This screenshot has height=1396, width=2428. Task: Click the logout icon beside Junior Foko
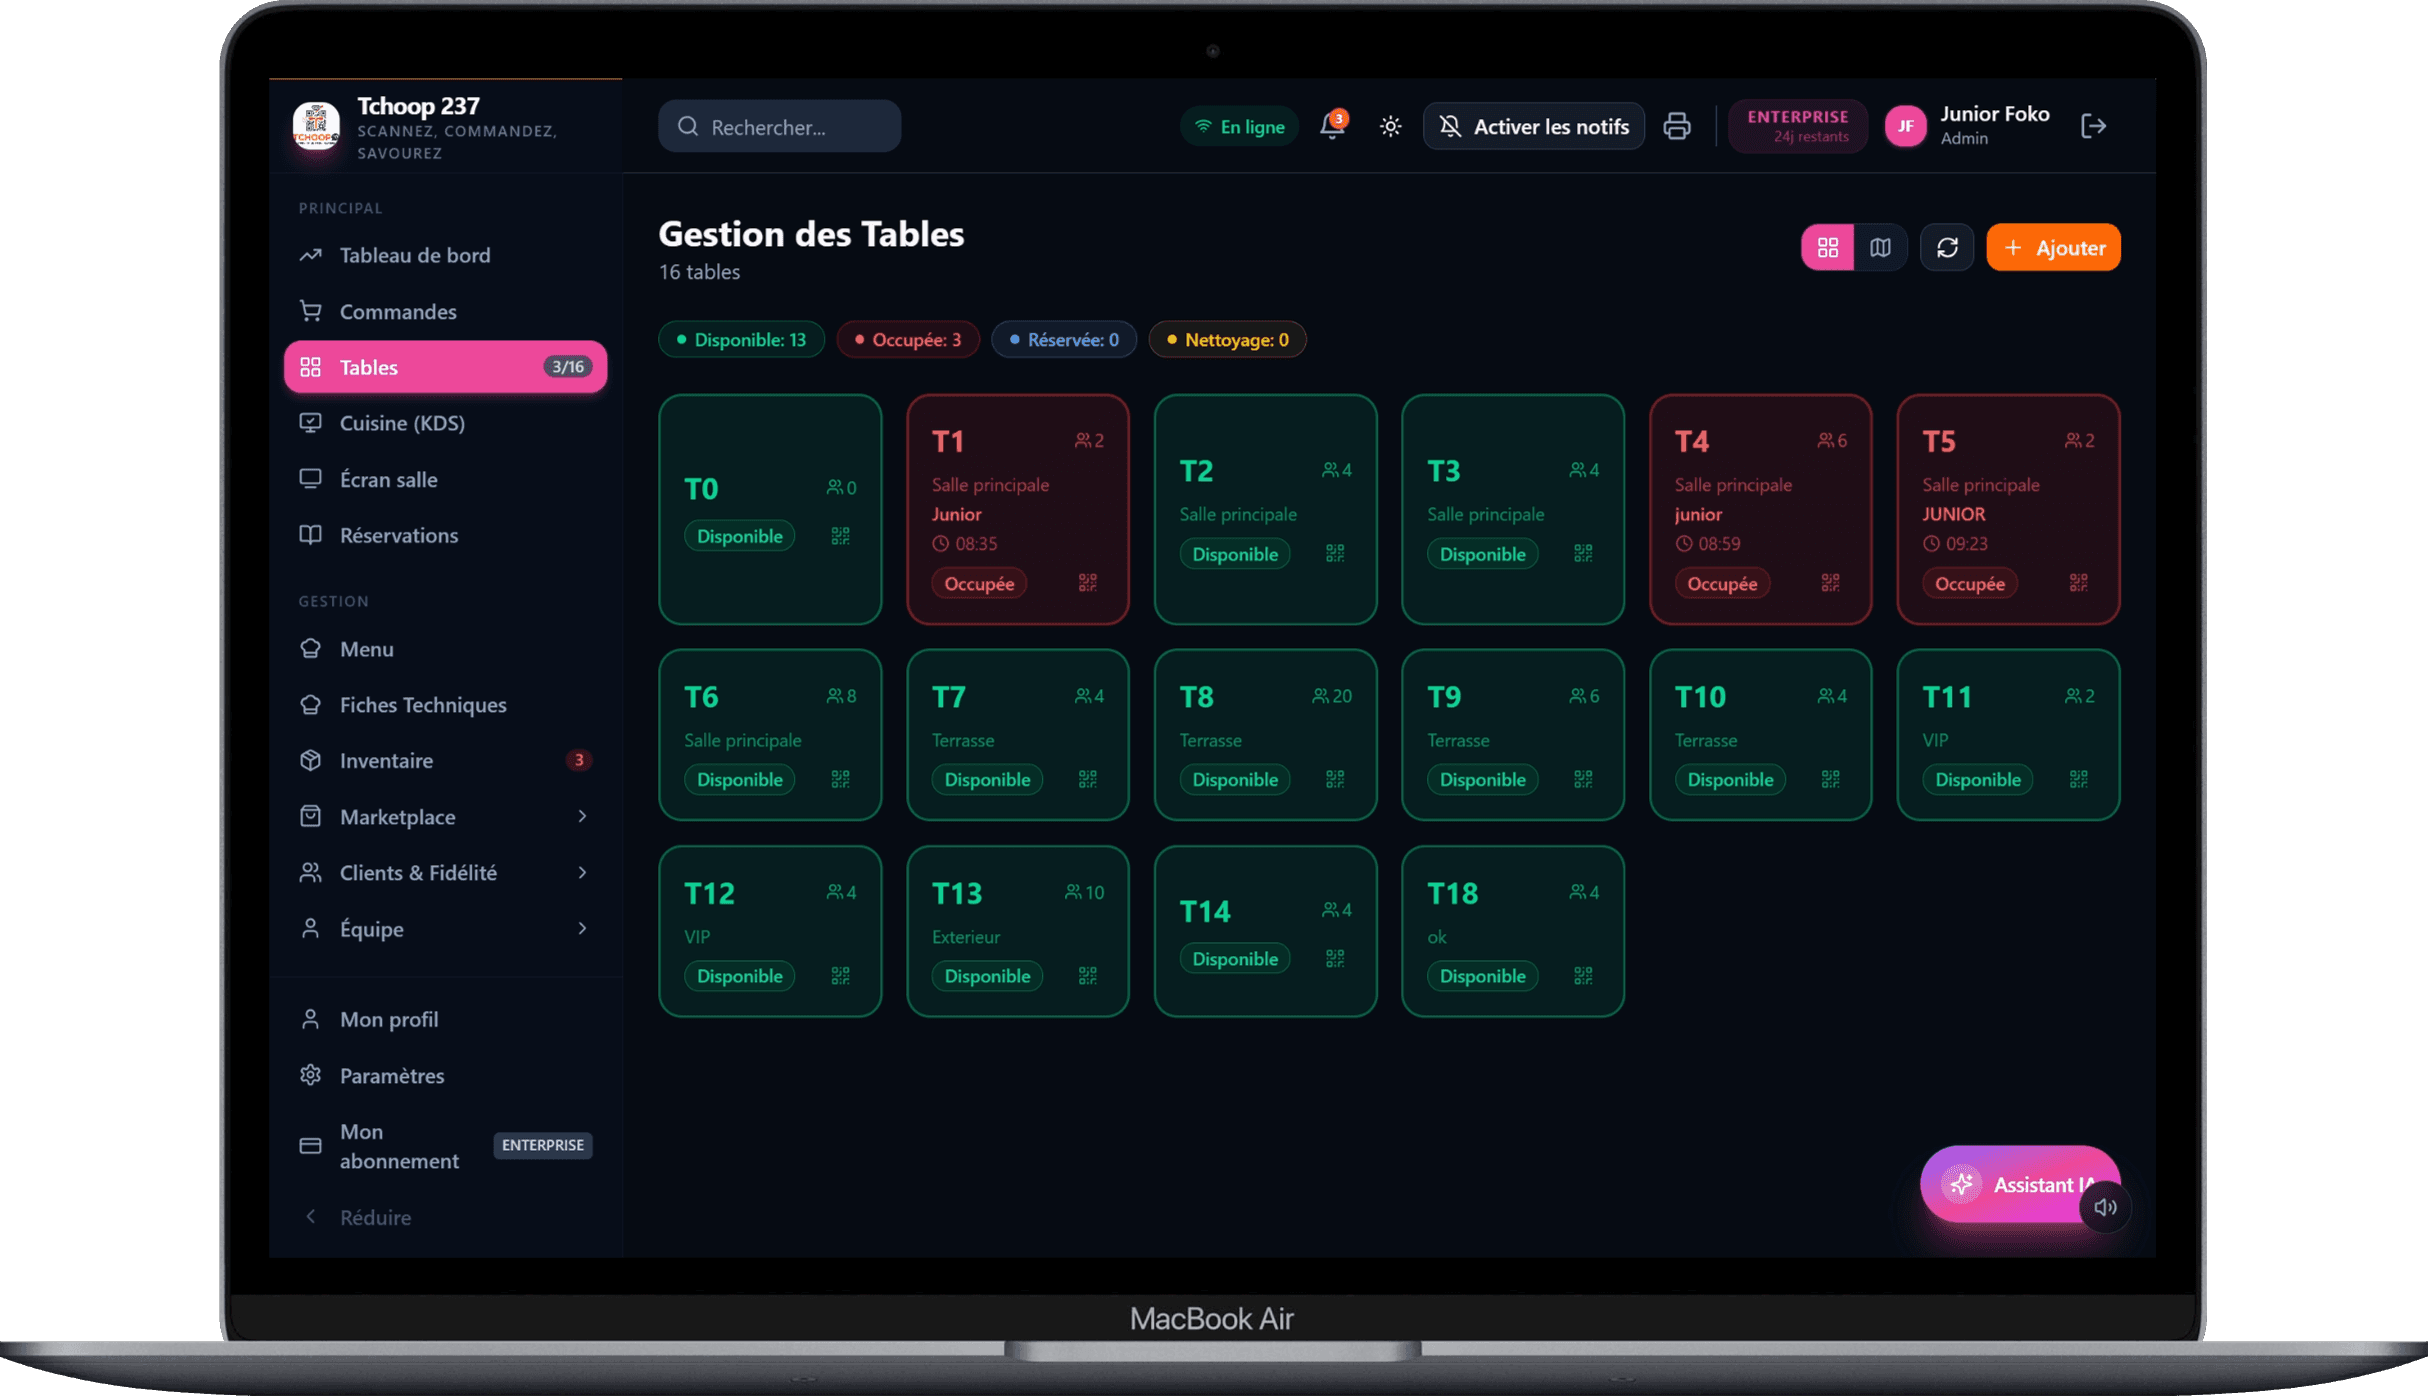[2093, 126]
